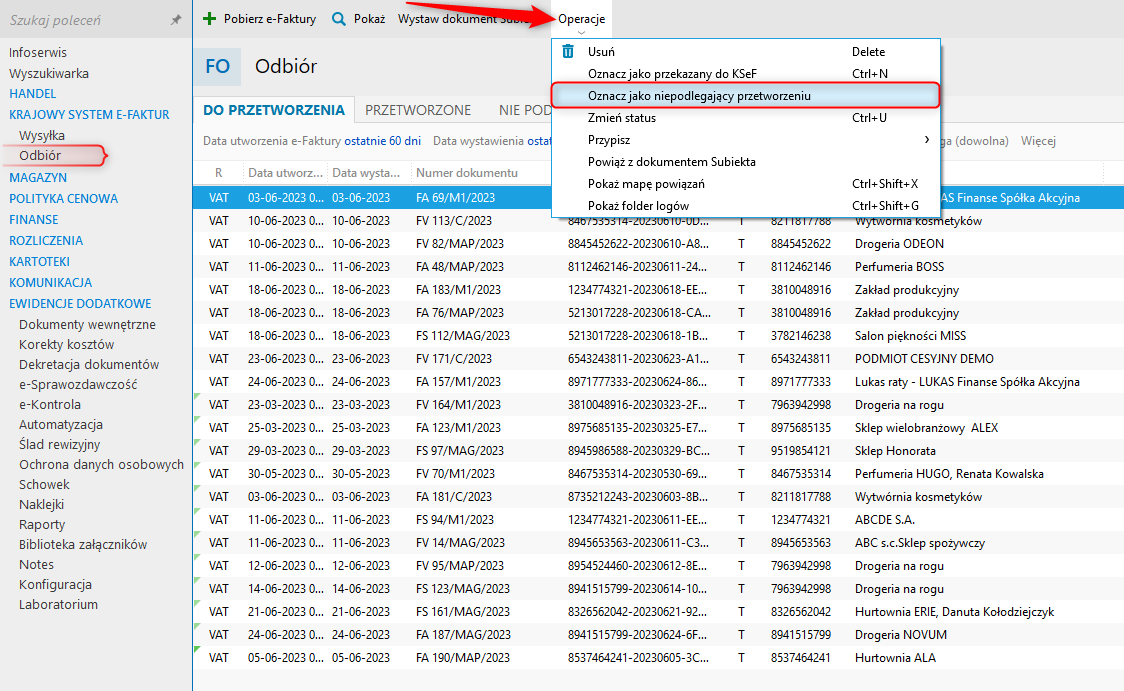Screen dimensions: 1124x691
Task: Click the trash bin Usuń icon
Action: pos(568,52)
